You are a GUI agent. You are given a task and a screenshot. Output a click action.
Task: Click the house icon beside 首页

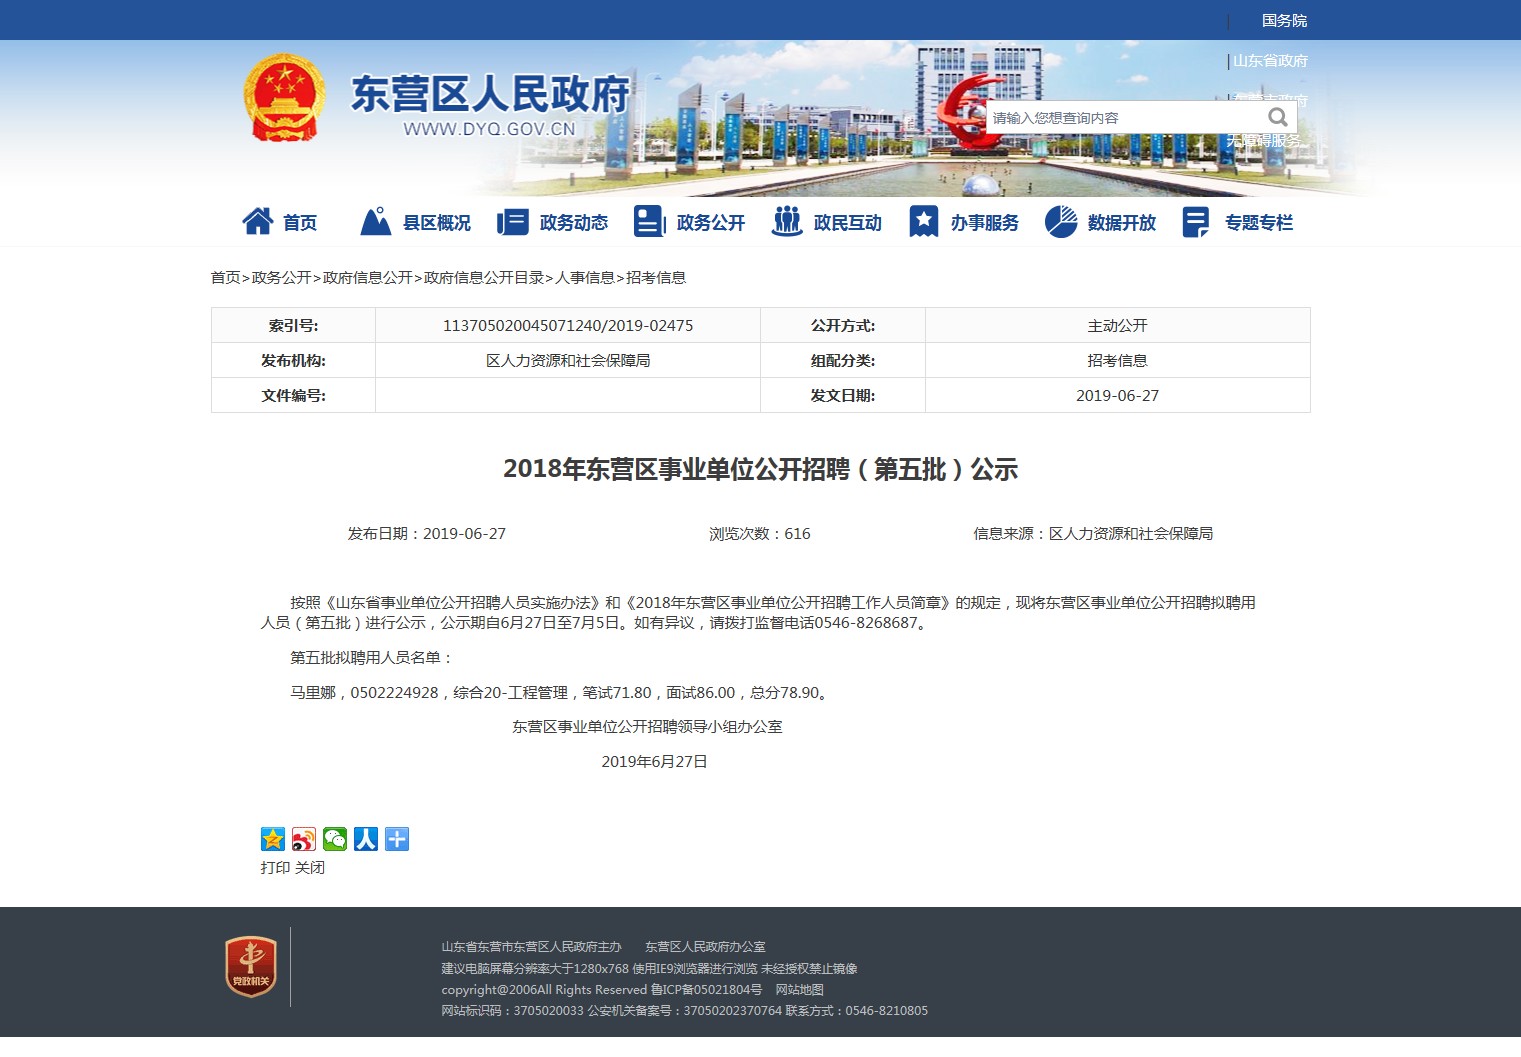point(258,222)
